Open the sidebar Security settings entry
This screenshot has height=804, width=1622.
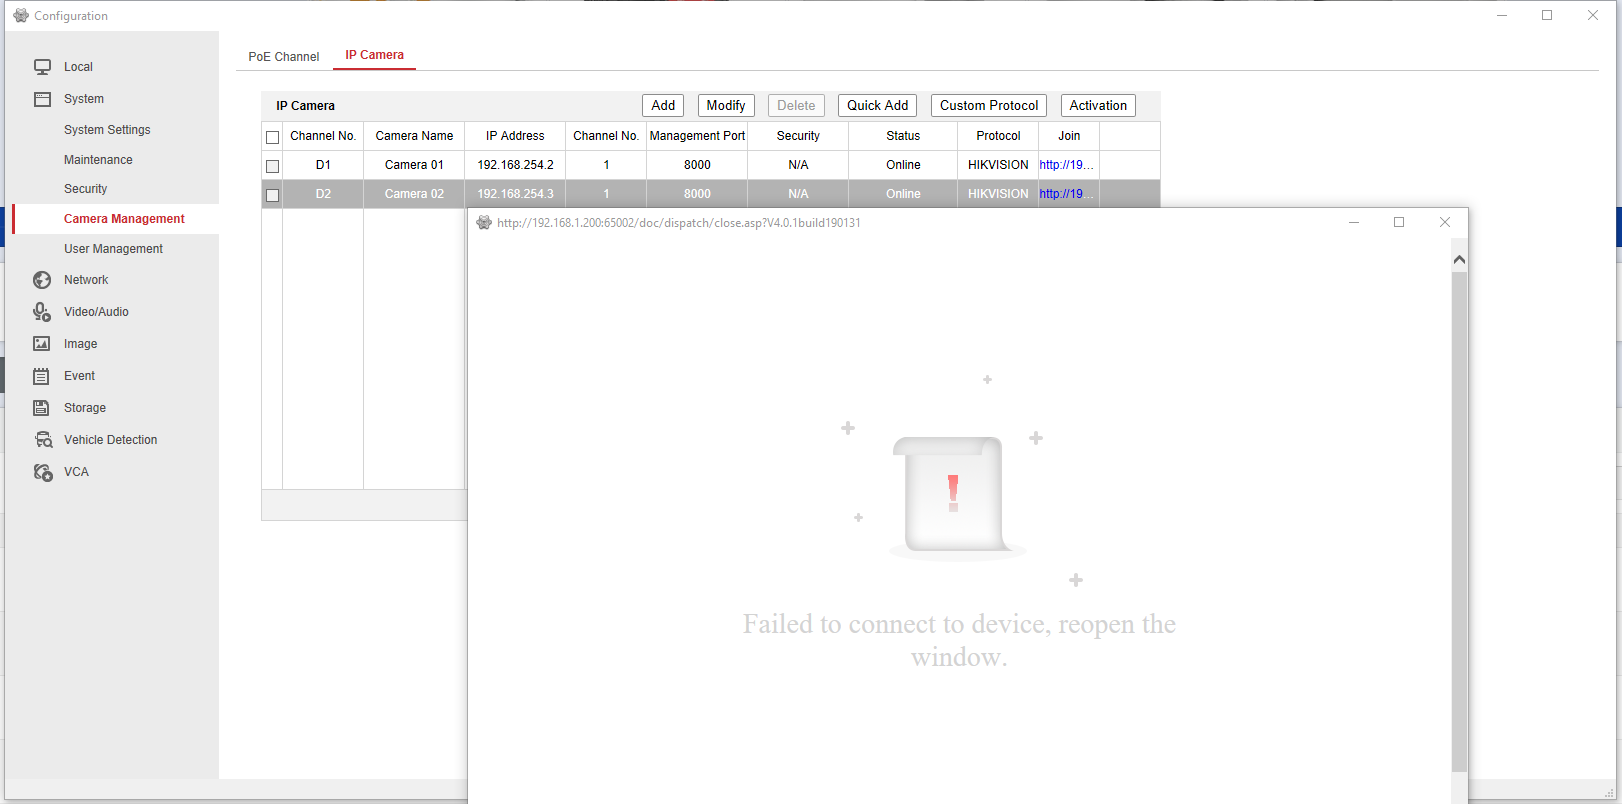point(85,189)
